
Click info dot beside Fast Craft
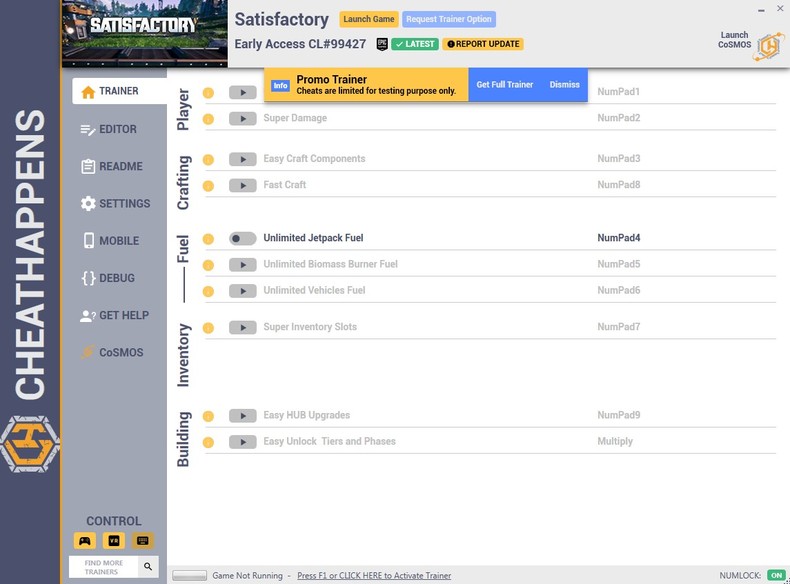[x=208, y=186]
